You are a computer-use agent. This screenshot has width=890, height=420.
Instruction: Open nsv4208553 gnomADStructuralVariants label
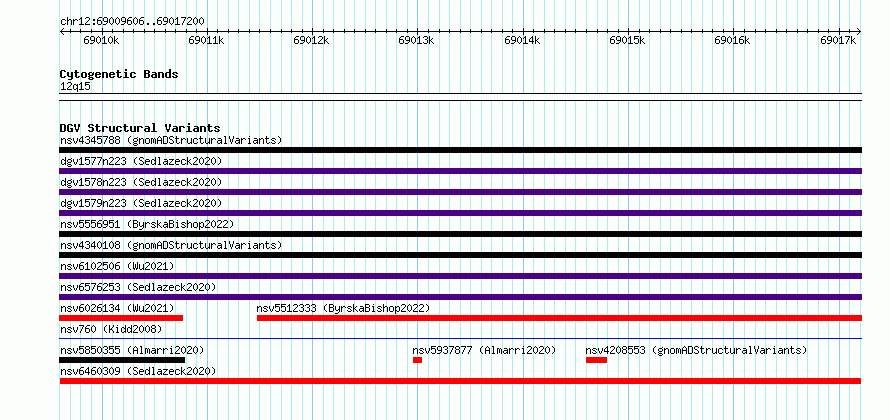coord(696,350)
